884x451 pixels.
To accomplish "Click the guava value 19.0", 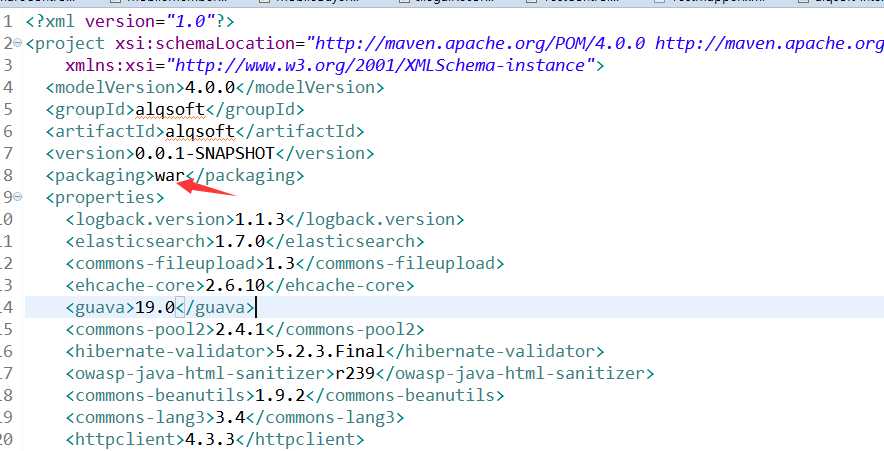I will [155, 307].
